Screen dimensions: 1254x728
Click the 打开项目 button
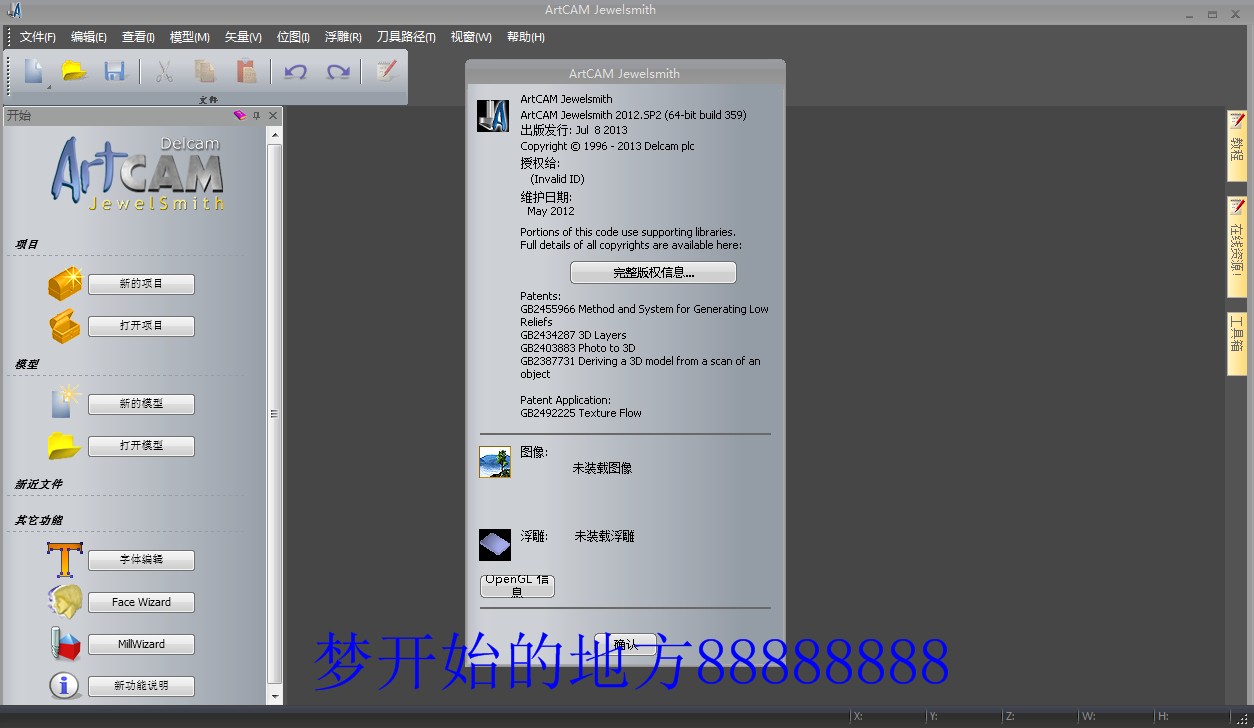coord(141,326)
